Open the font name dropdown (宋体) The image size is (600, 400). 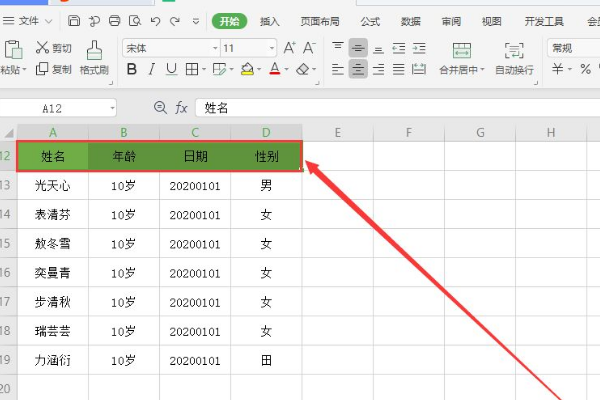pos(170,47)
